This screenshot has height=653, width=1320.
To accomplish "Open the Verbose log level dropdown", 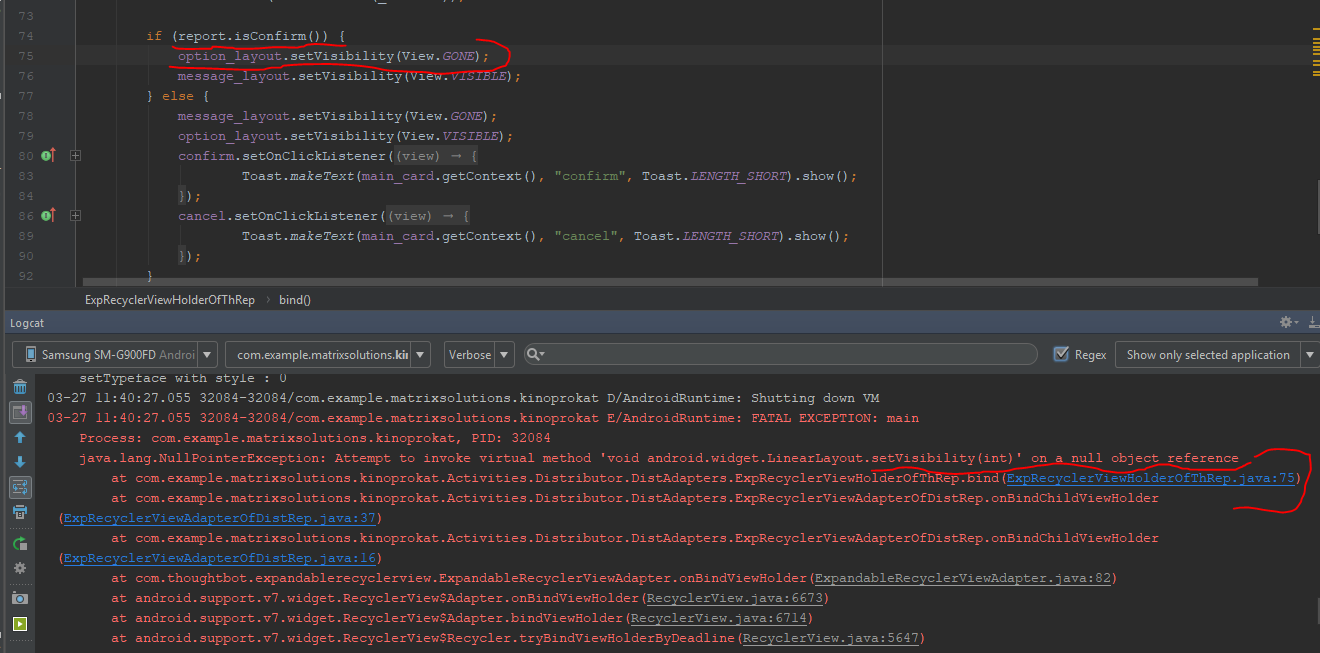I will point(479,354).
